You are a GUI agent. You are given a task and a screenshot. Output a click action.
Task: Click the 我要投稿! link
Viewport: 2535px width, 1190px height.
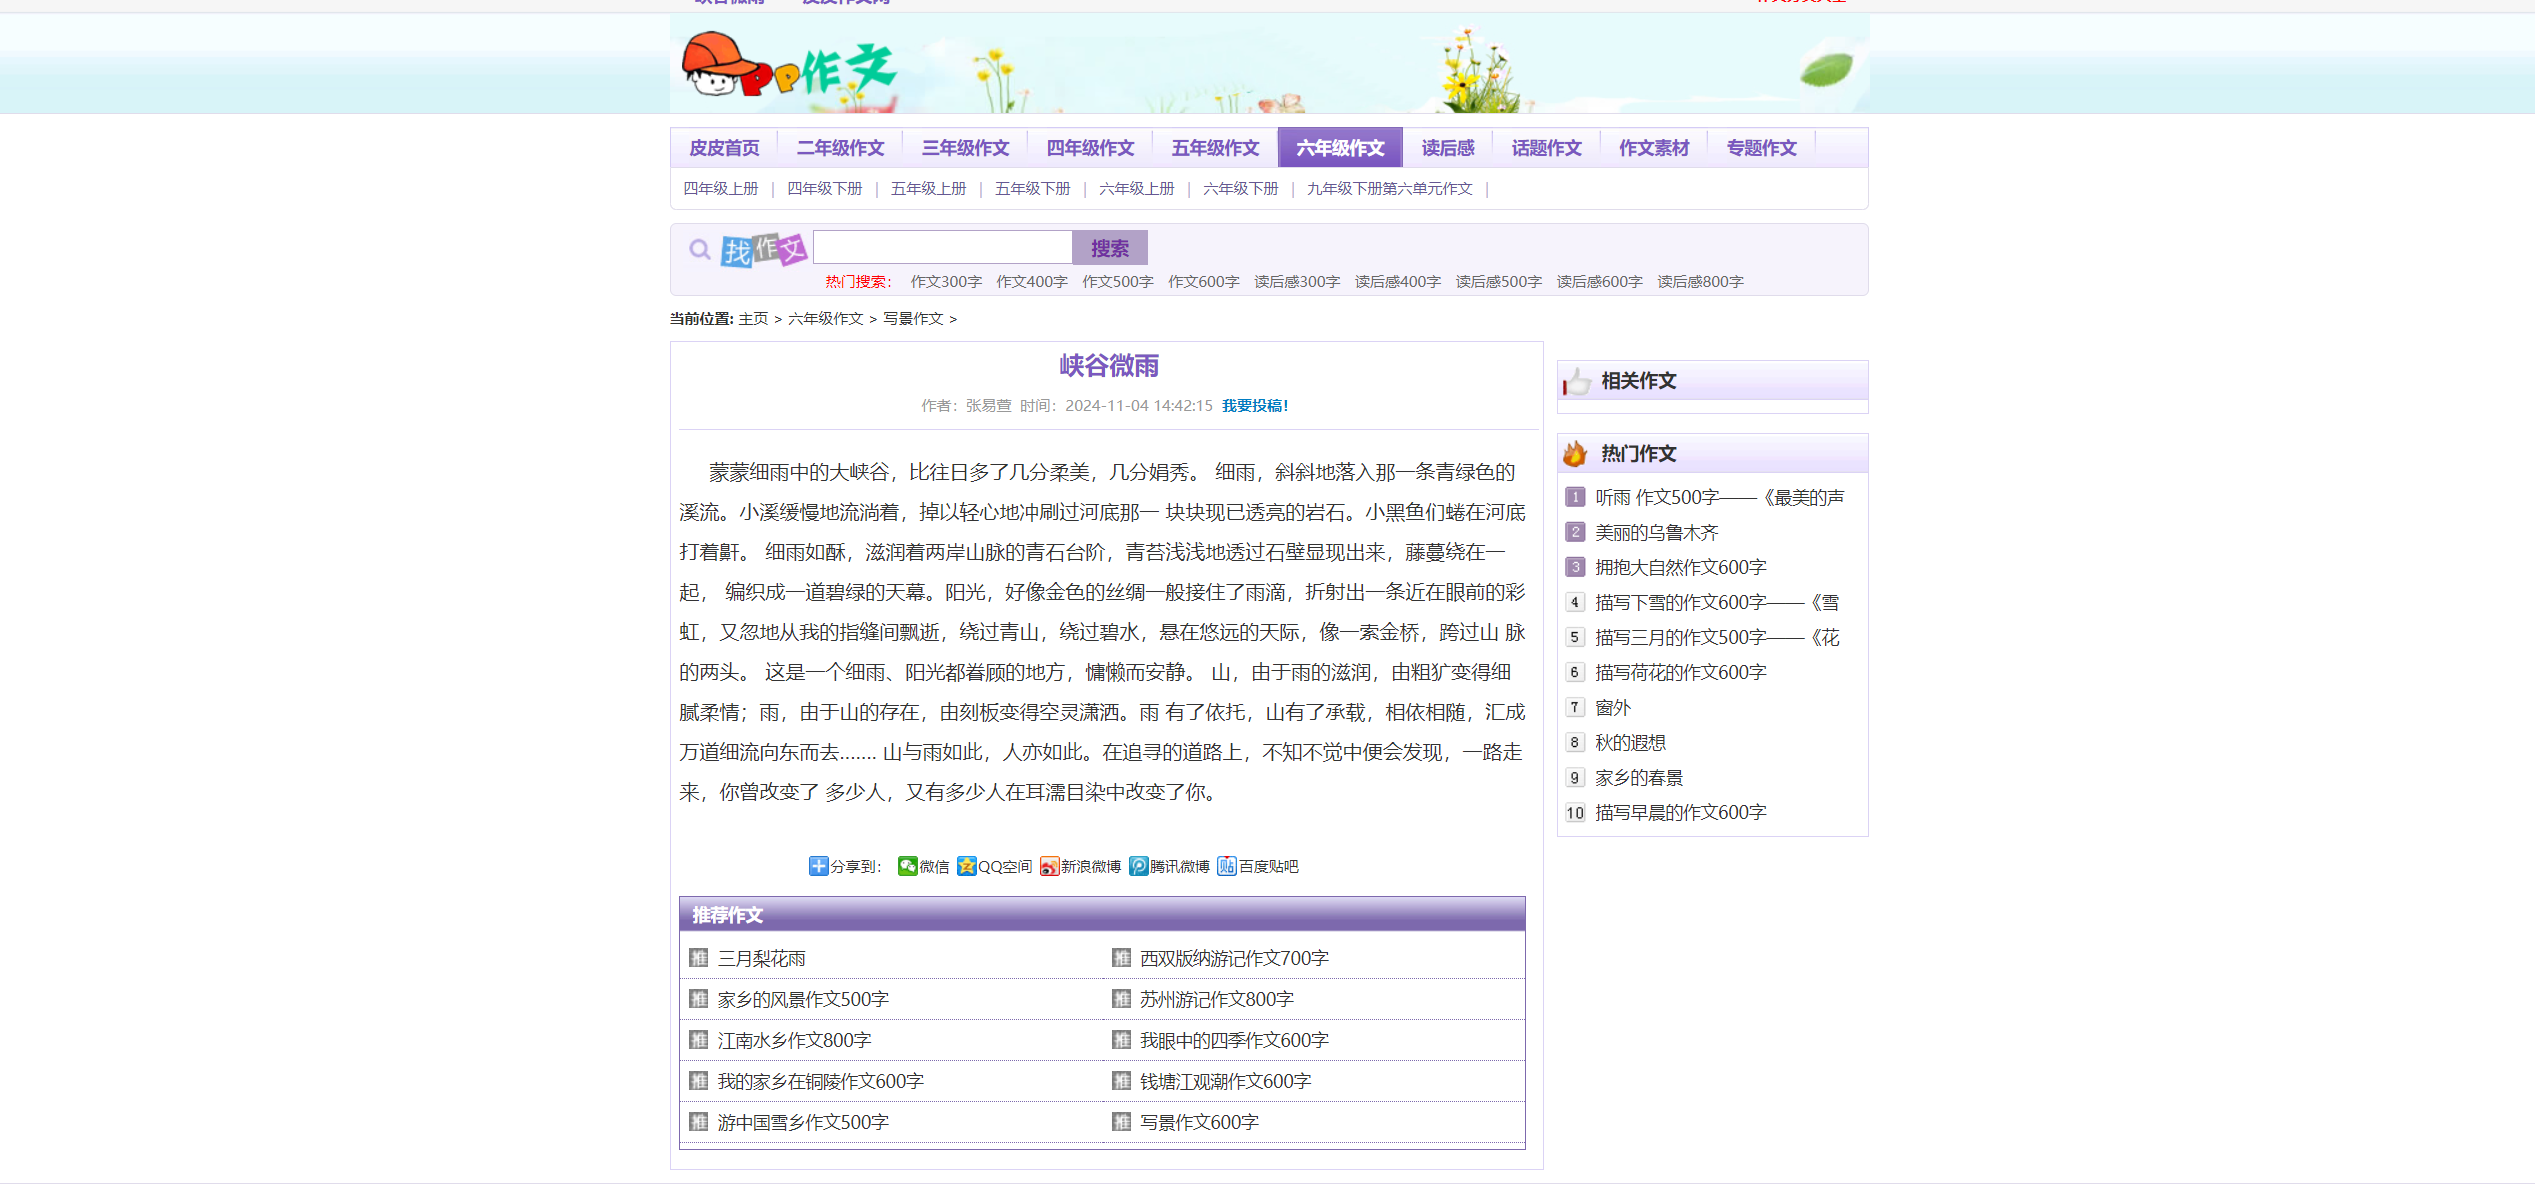pos(1254,406)
